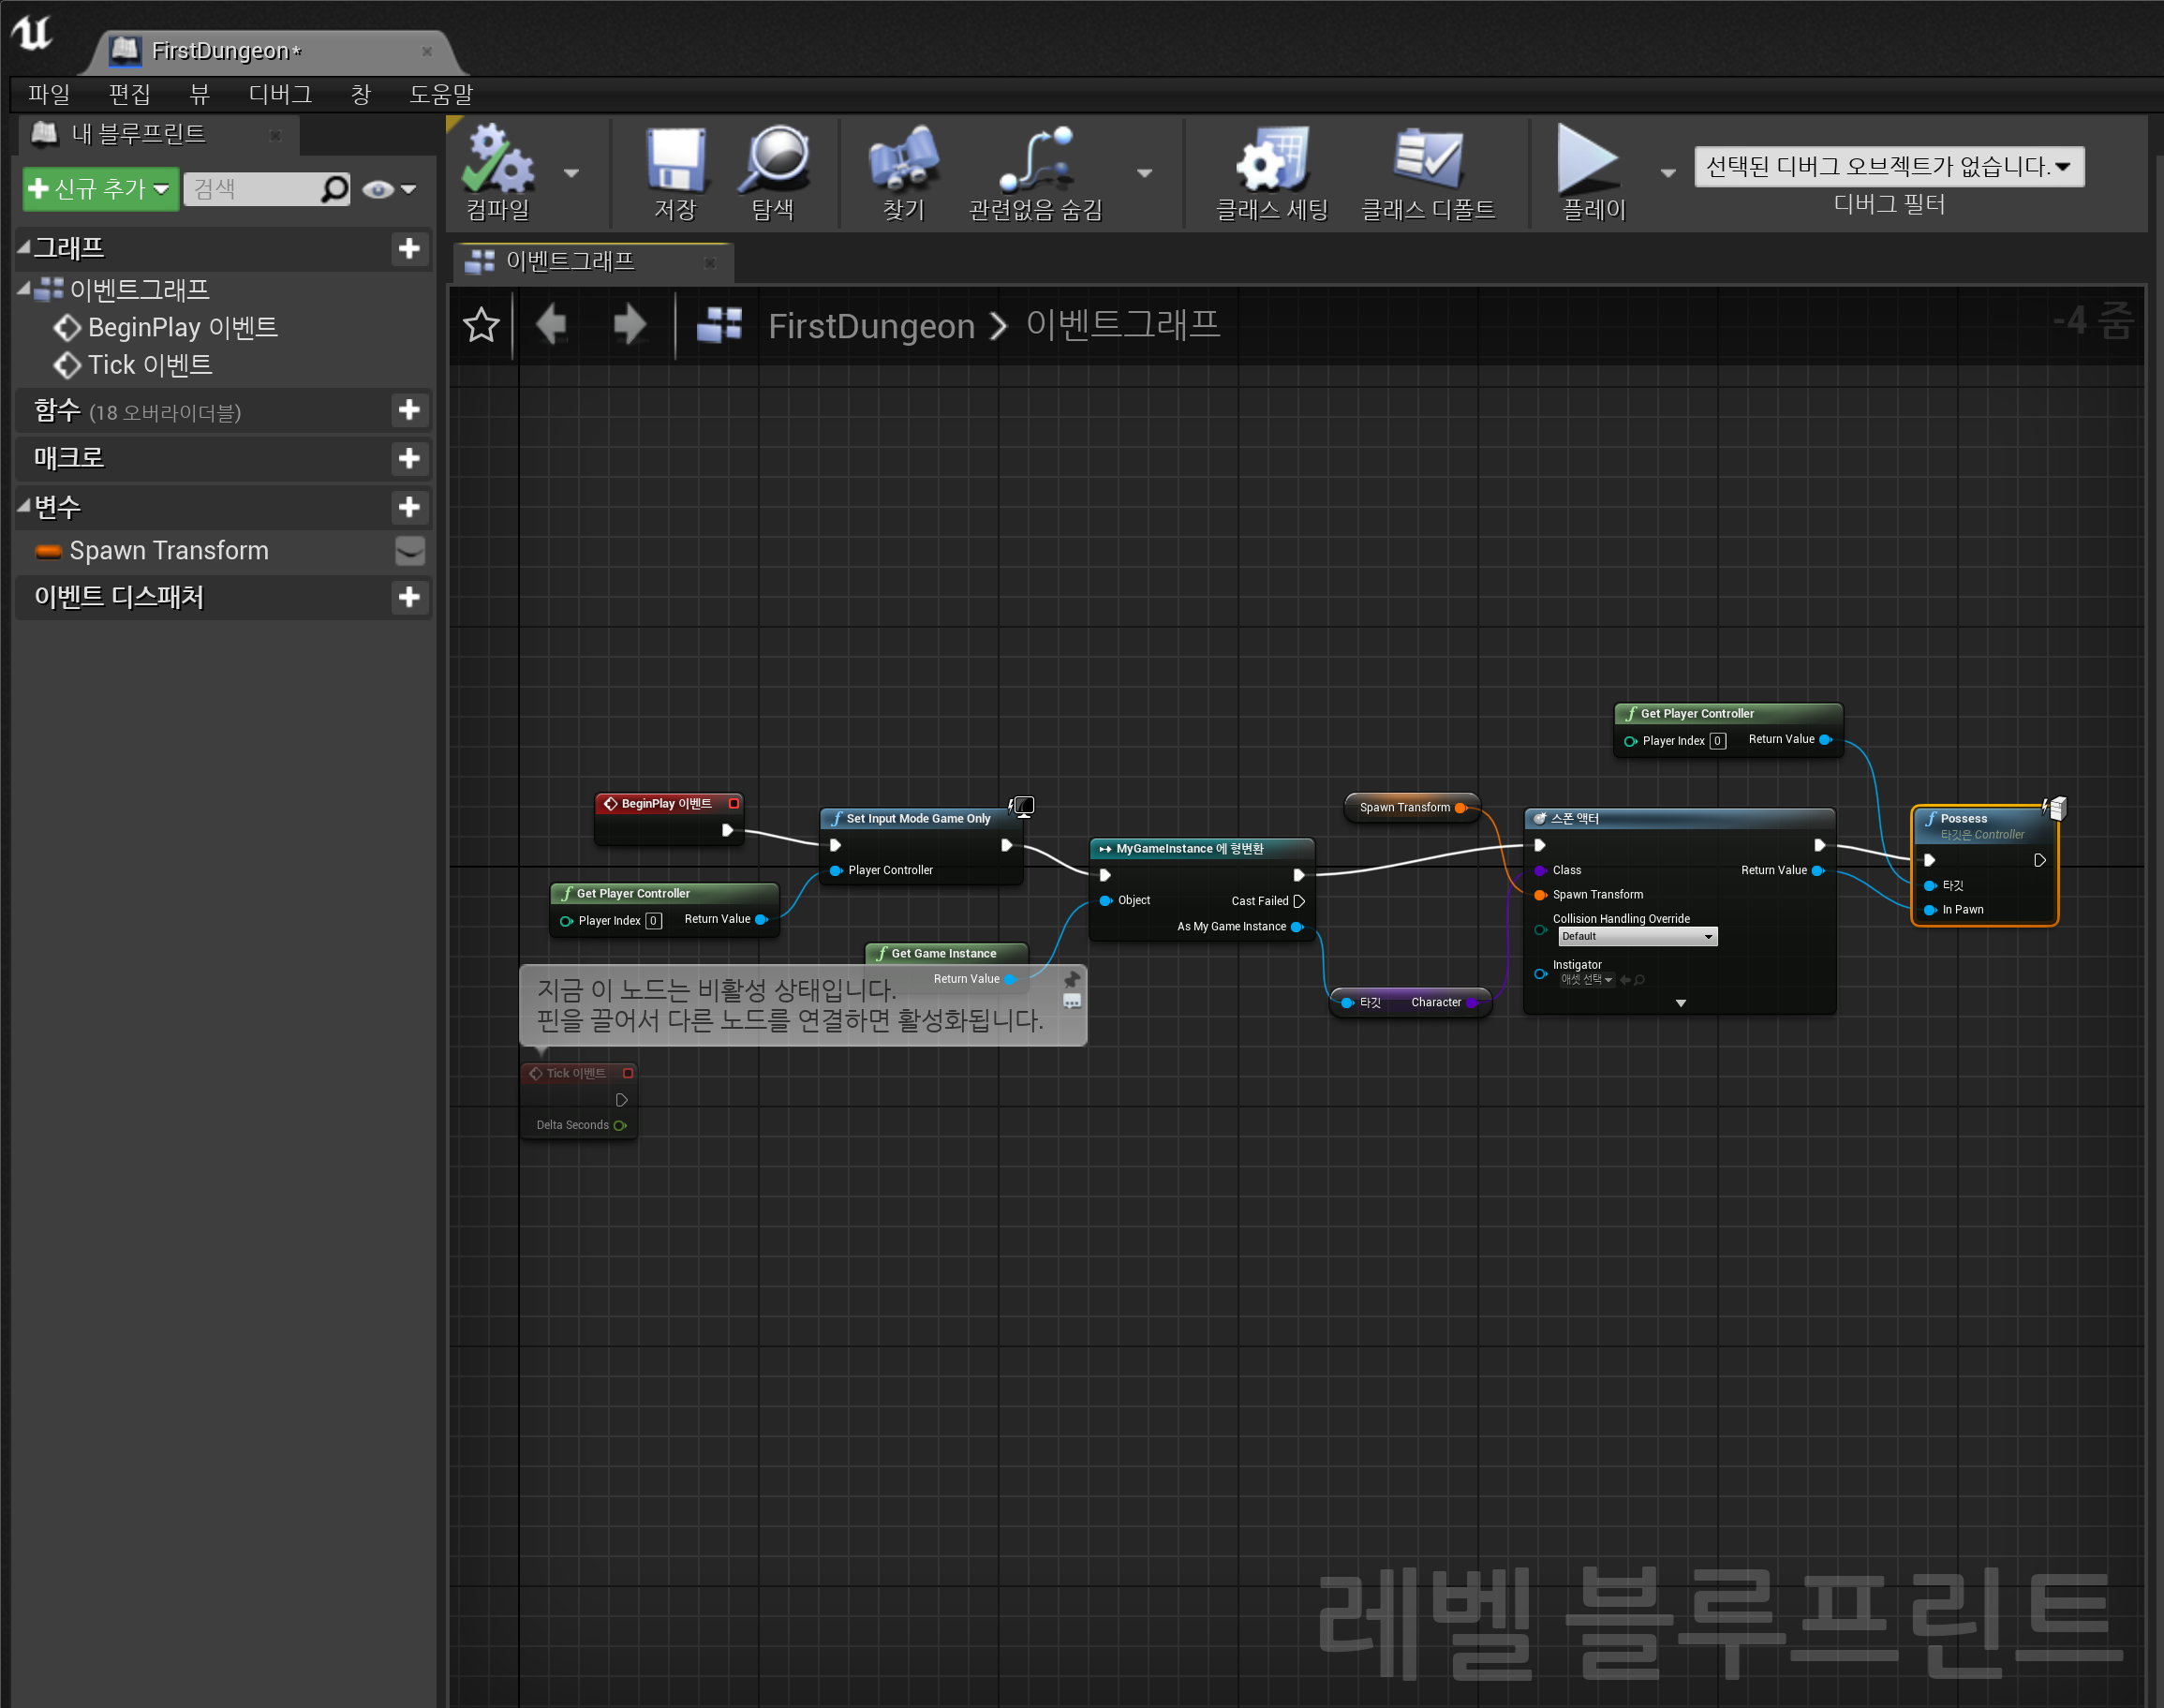
Task: Click the pin icon on the disabled-node tooltip
Action: click(x=1072, y=979)
